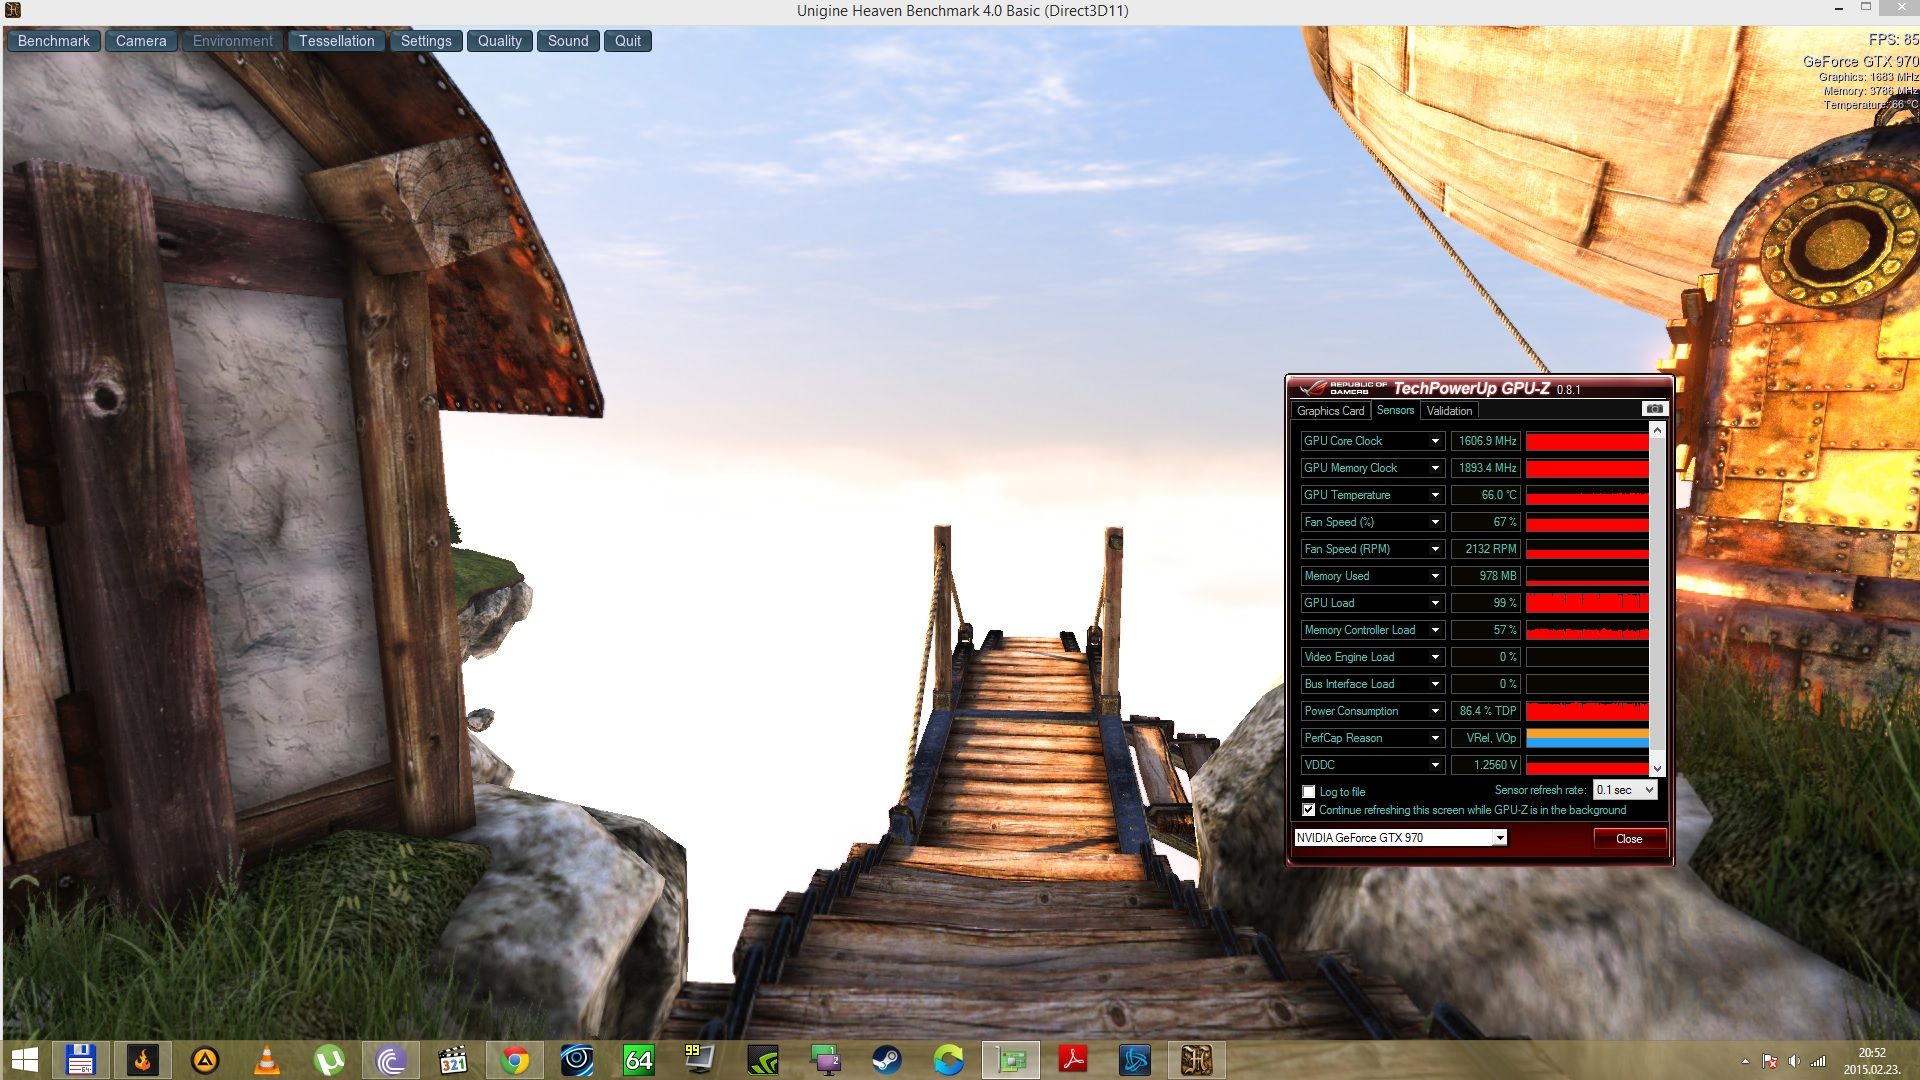This screenshot has width=1920, height=1080.
Task: Open network signal tray icon
Action: [1818, 1061]
